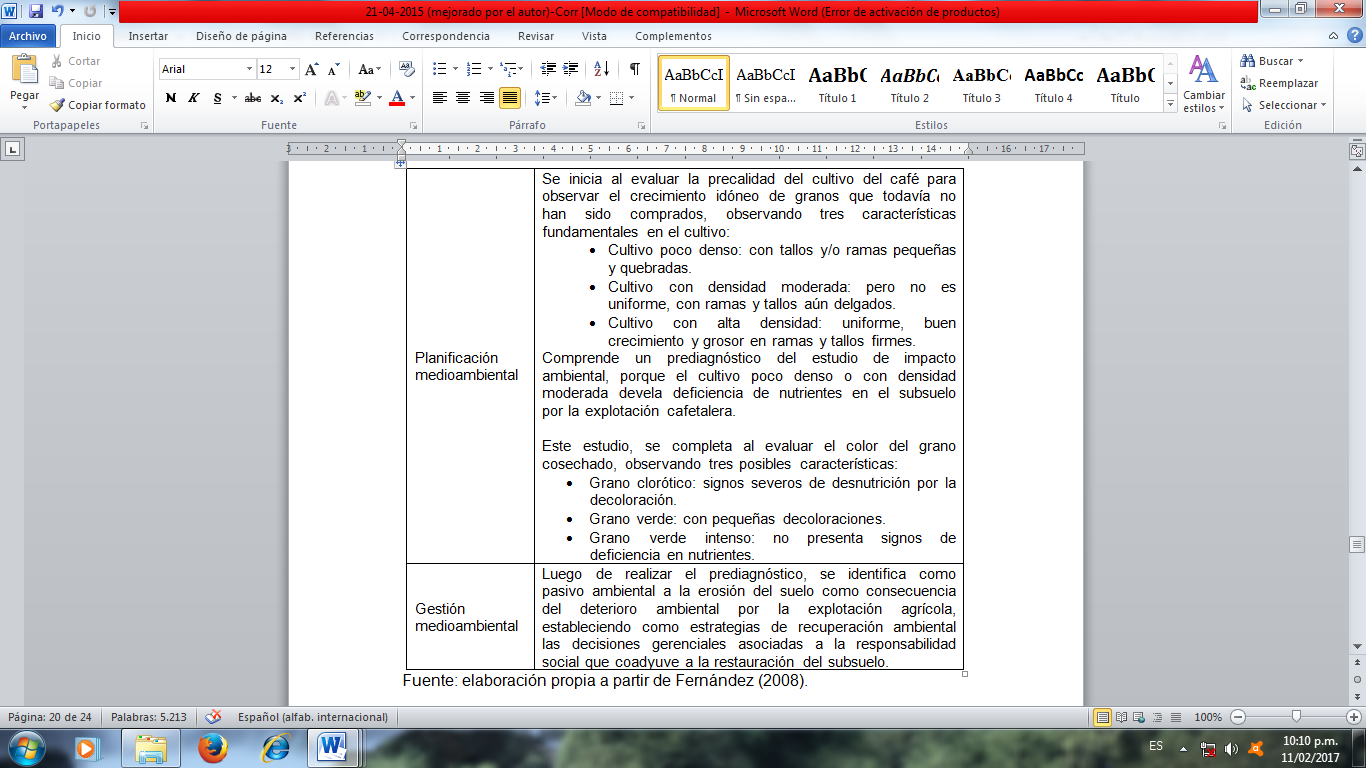Apply the Título 1 style
The image size is (1366, 768).
tap(838, 83)
